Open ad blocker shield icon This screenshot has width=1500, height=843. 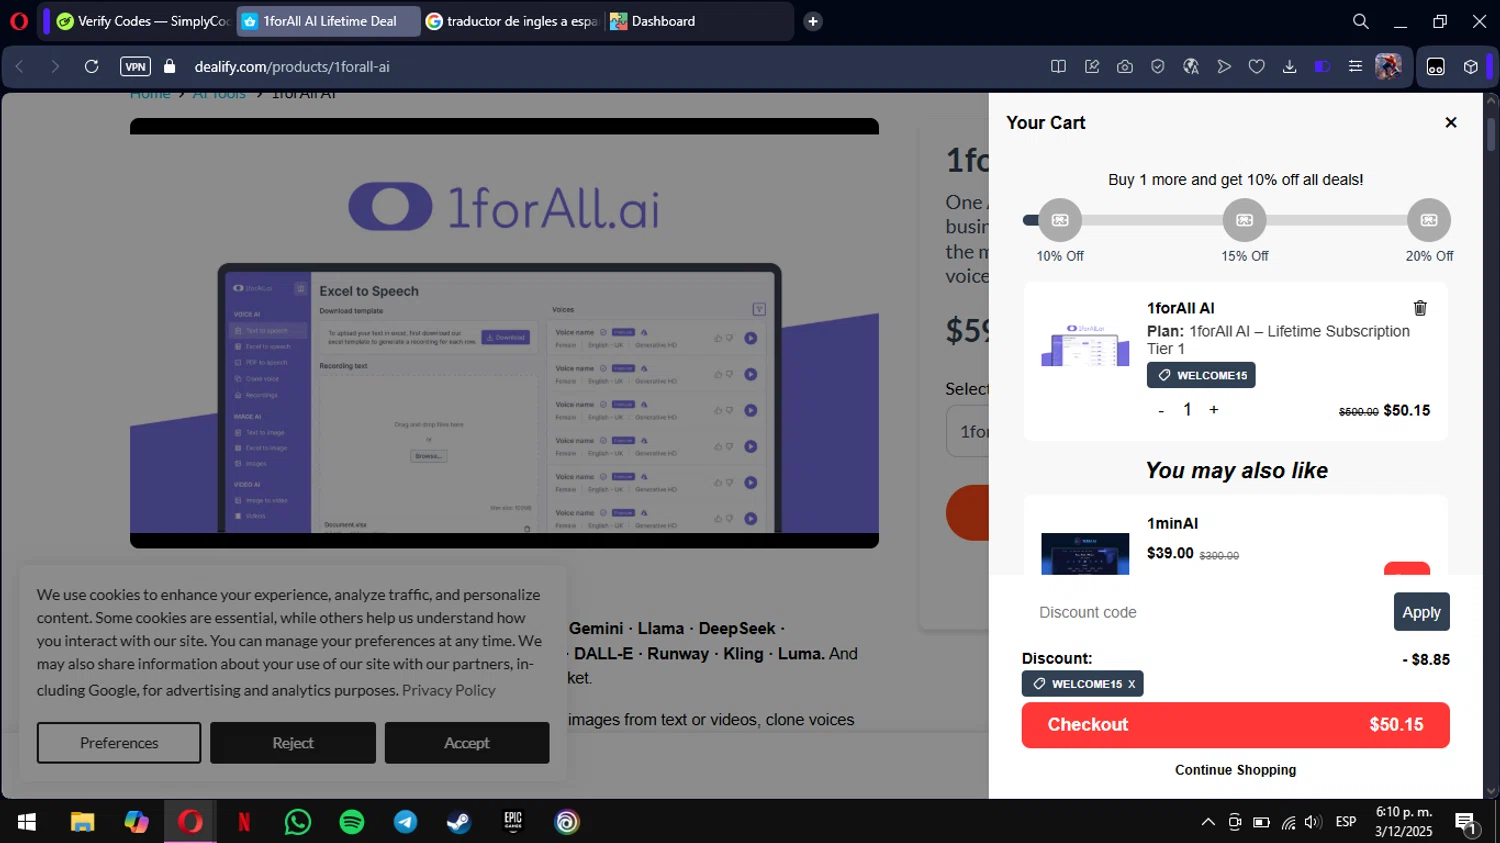pos(1158,66)
